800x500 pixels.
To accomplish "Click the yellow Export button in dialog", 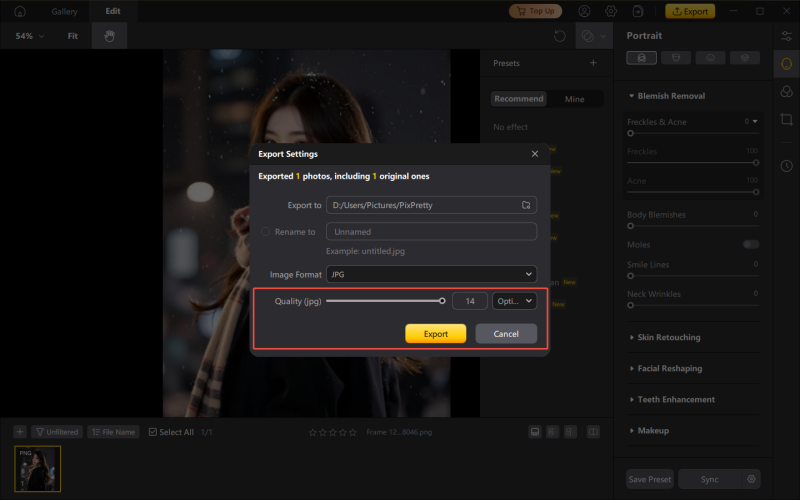I will (435, 334).
